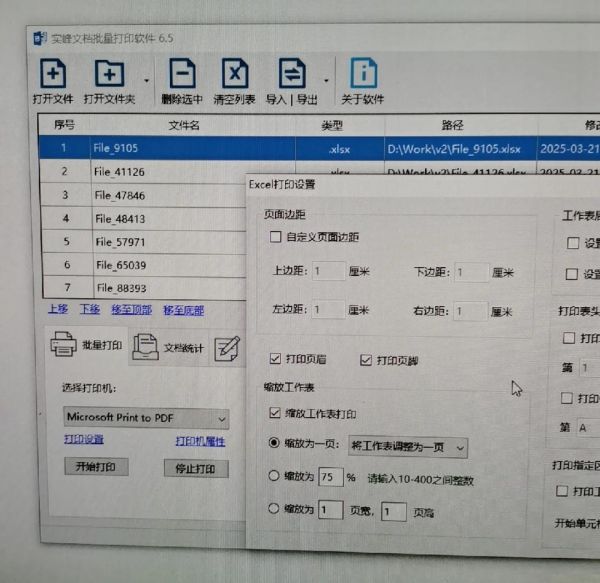This screenshot has height=583, width=600.
Task: Click the 打开文件夹 toolbar icon
Action: pos(109,76)
